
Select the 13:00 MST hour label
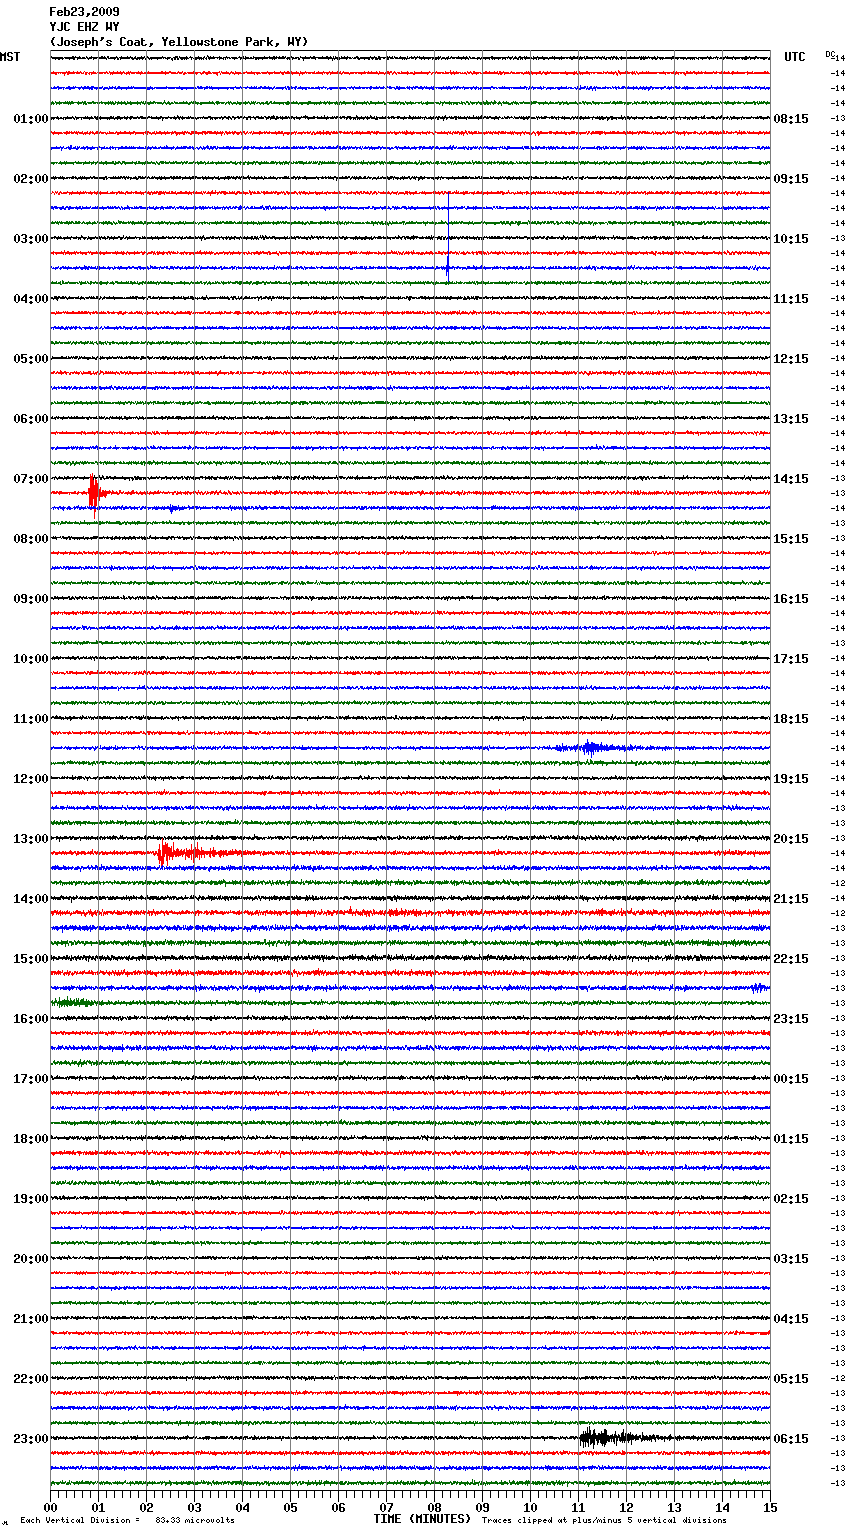pyautogui.click(x=31, y=839)
